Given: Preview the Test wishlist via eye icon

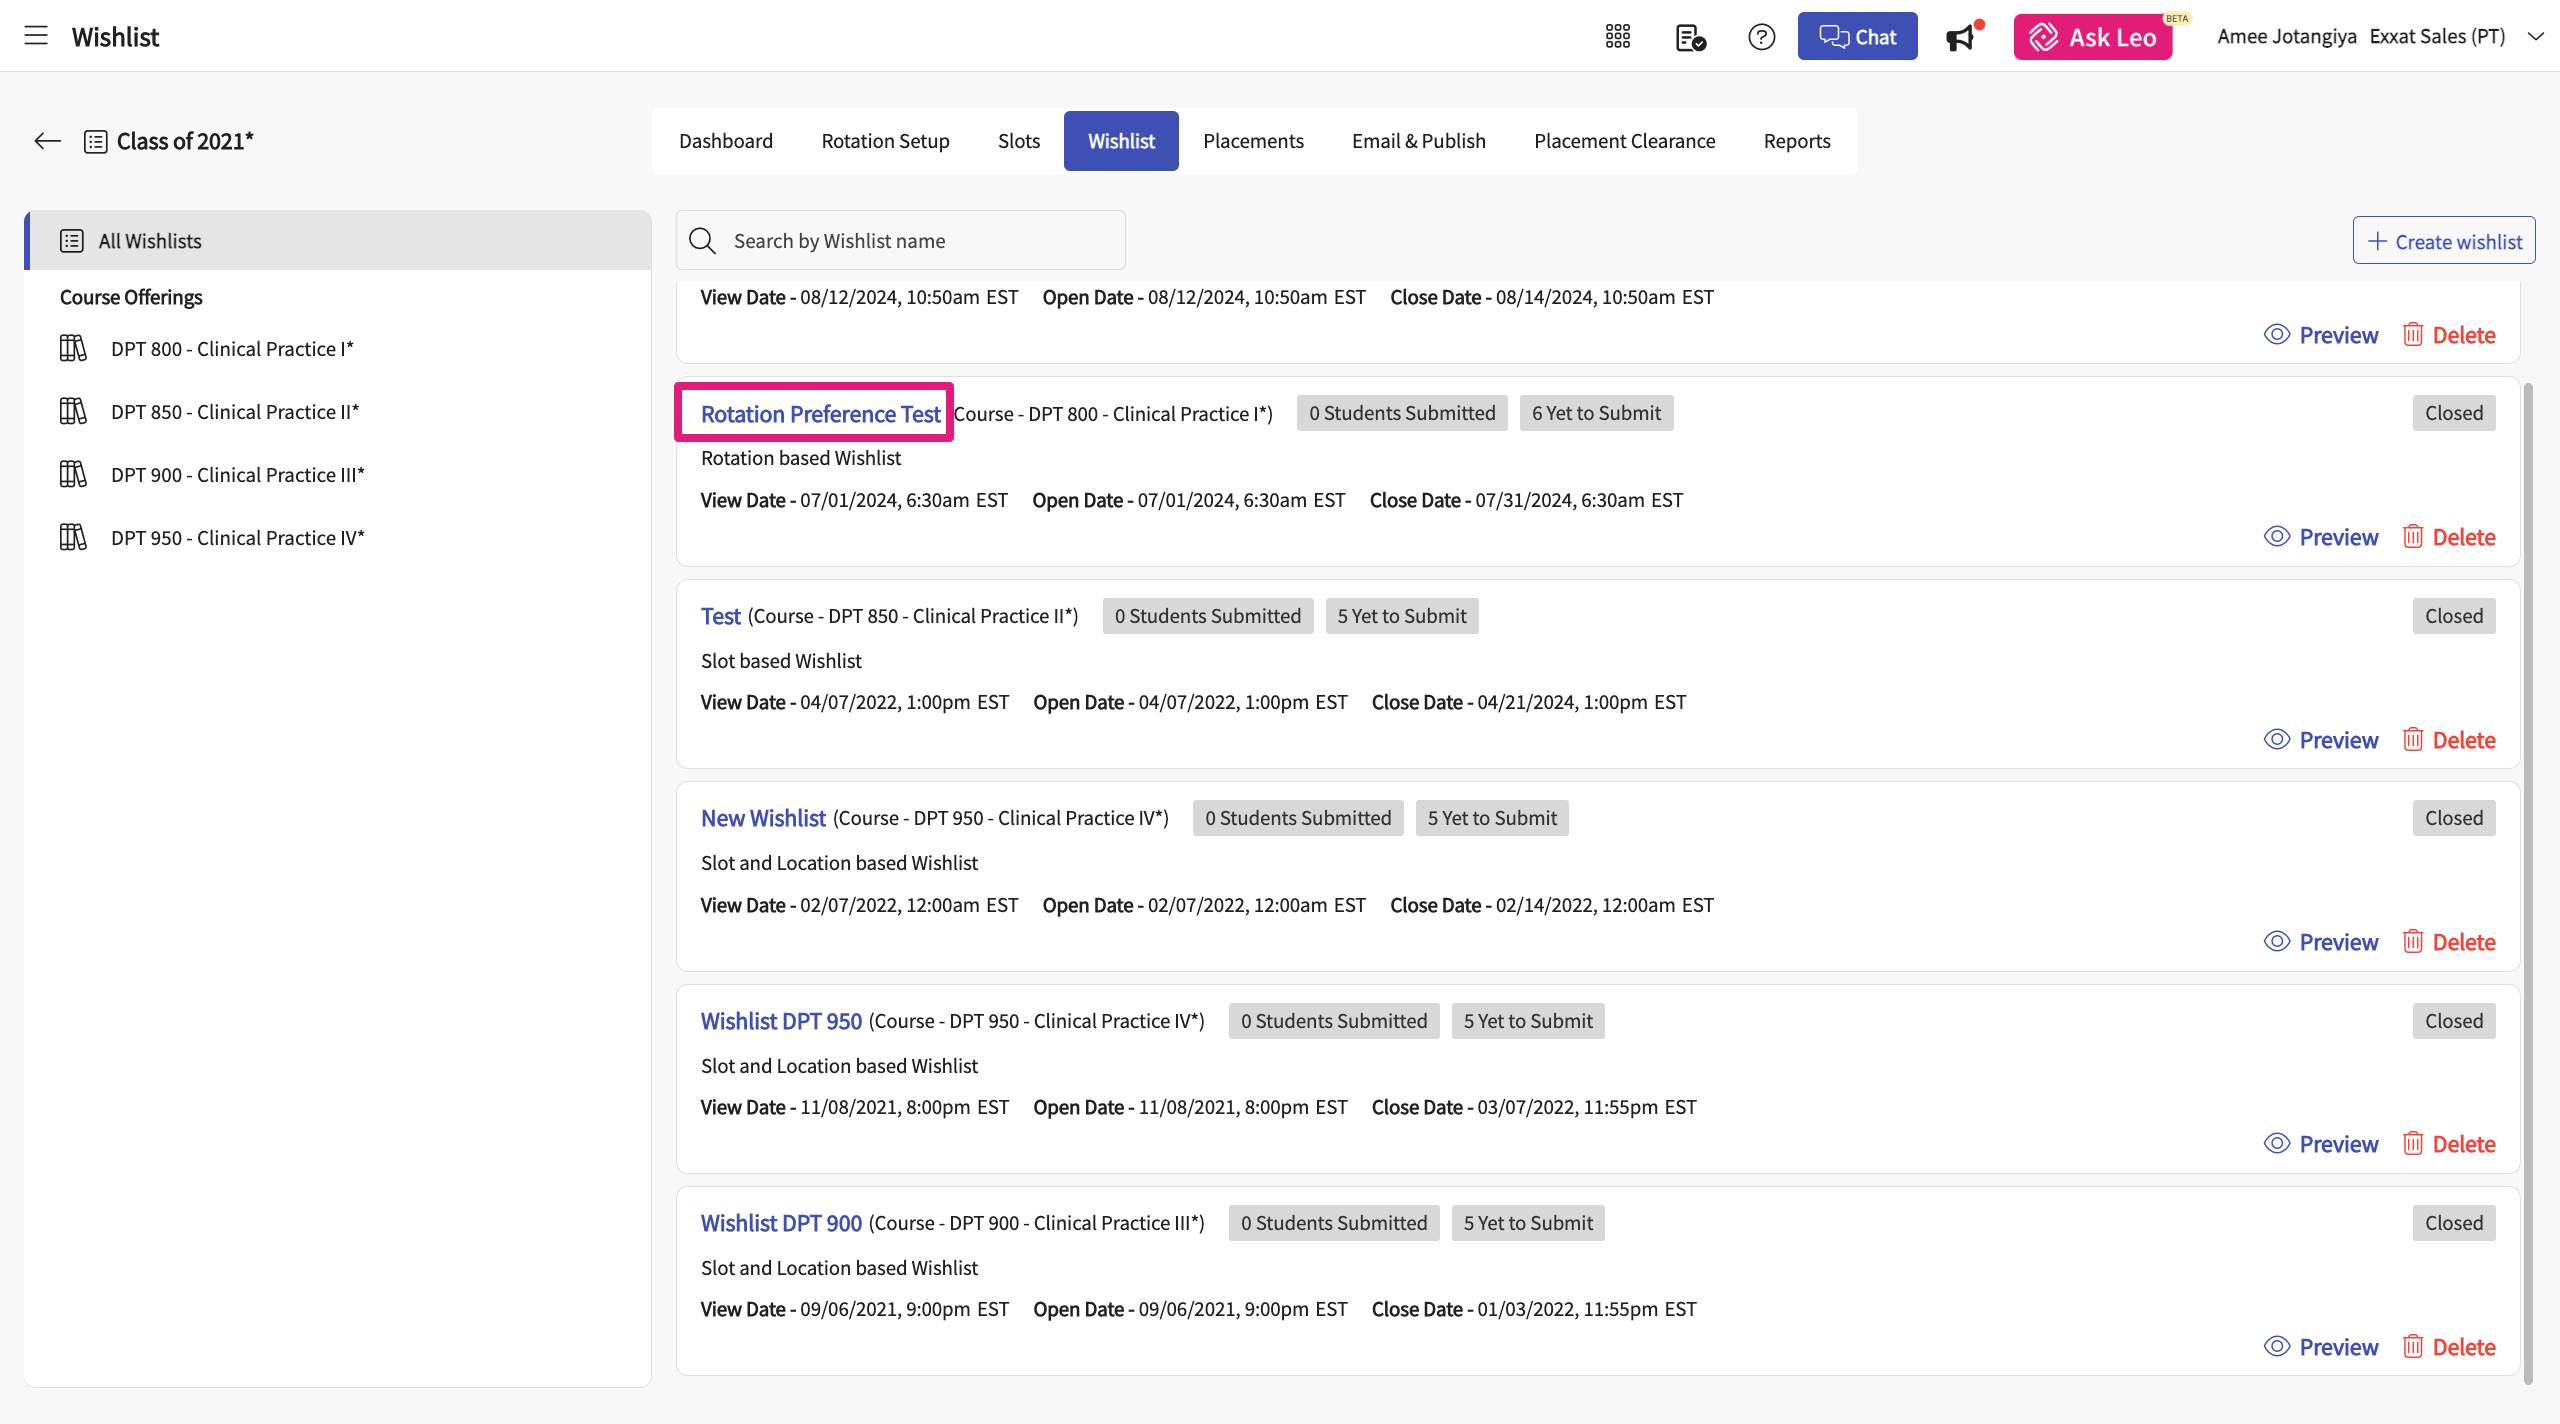Looking at the screenshot, I should tap(2277, 740).
